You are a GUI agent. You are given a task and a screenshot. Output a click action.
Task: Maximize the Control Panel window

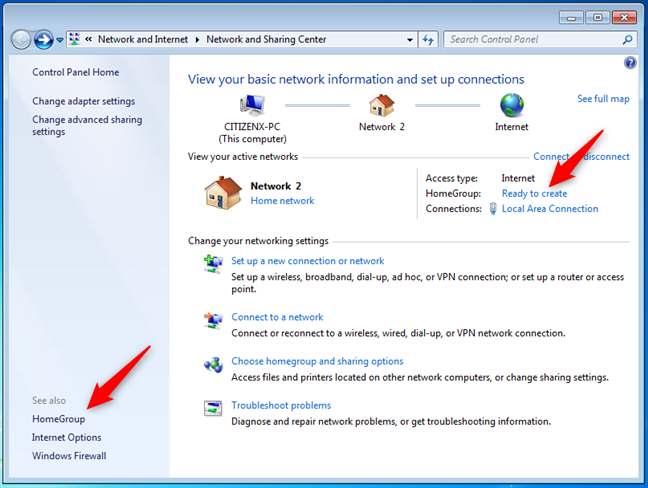pos(598,18)
